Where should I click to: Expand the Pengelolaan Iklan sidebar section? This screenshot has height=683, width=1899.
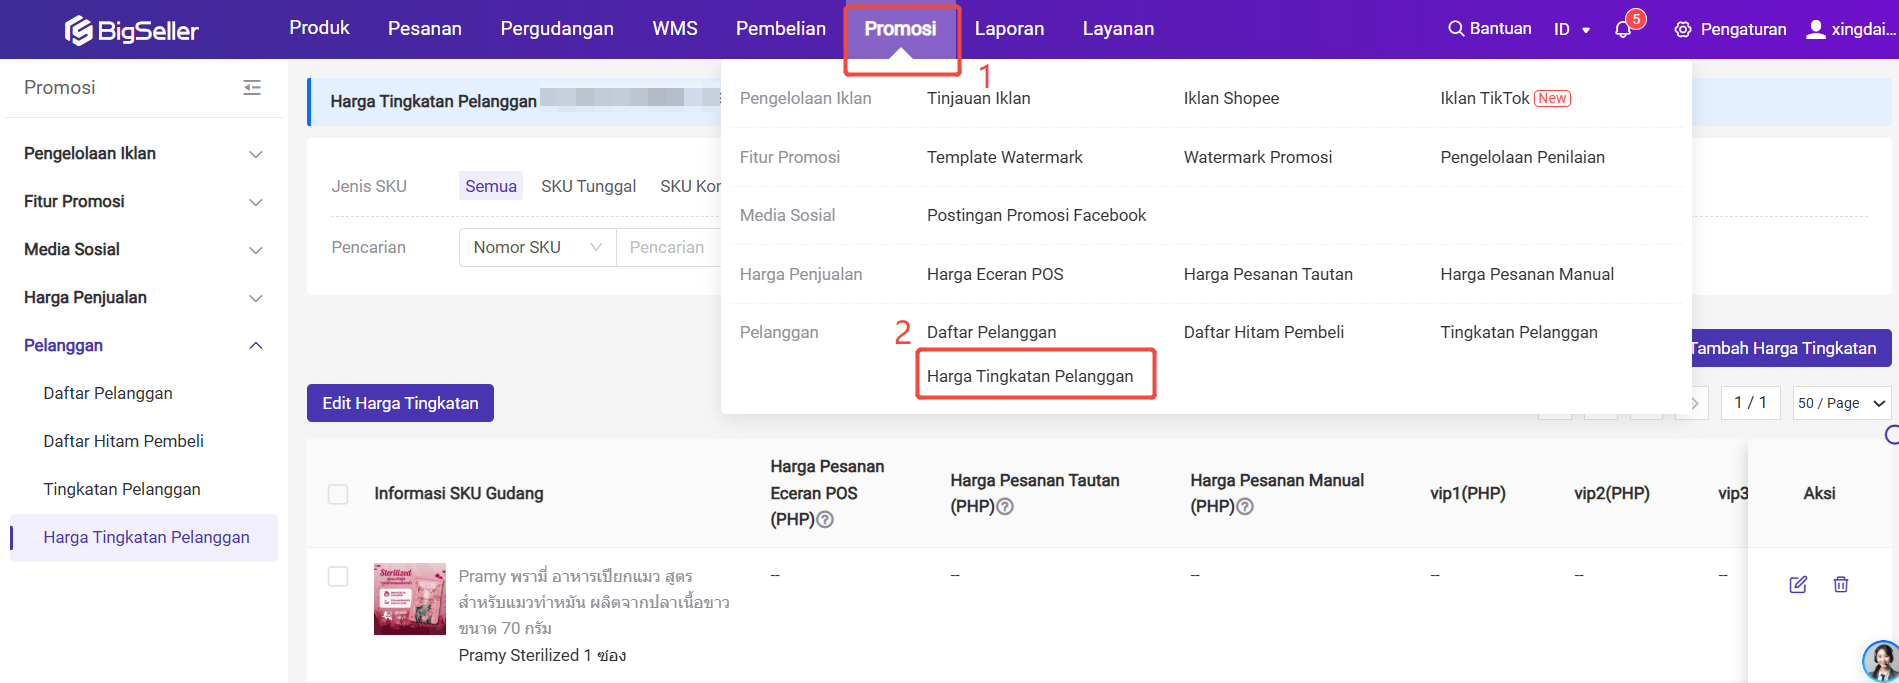pyautogui.click(x=256, y=154)
